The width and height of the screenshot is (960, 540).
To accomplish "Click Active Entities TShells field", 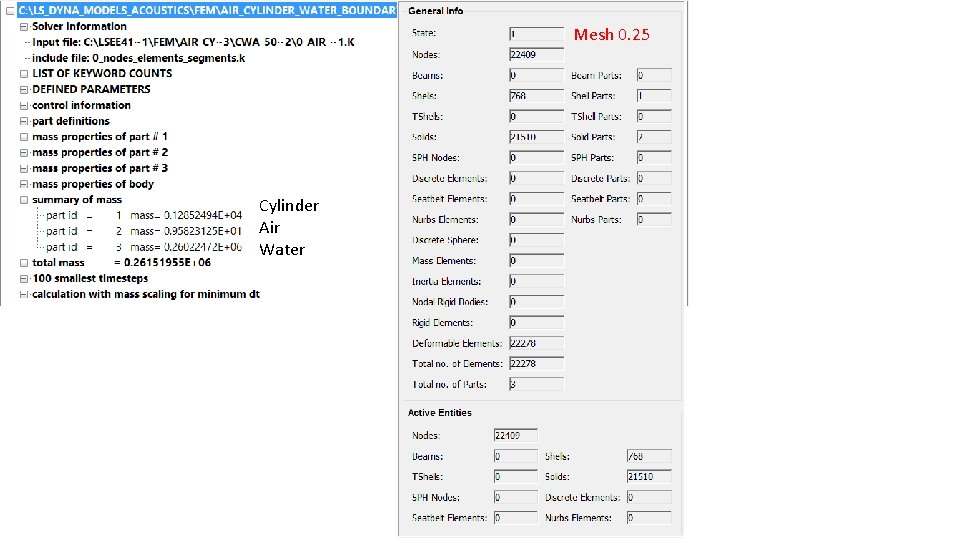I will click(x=516, y=476).
